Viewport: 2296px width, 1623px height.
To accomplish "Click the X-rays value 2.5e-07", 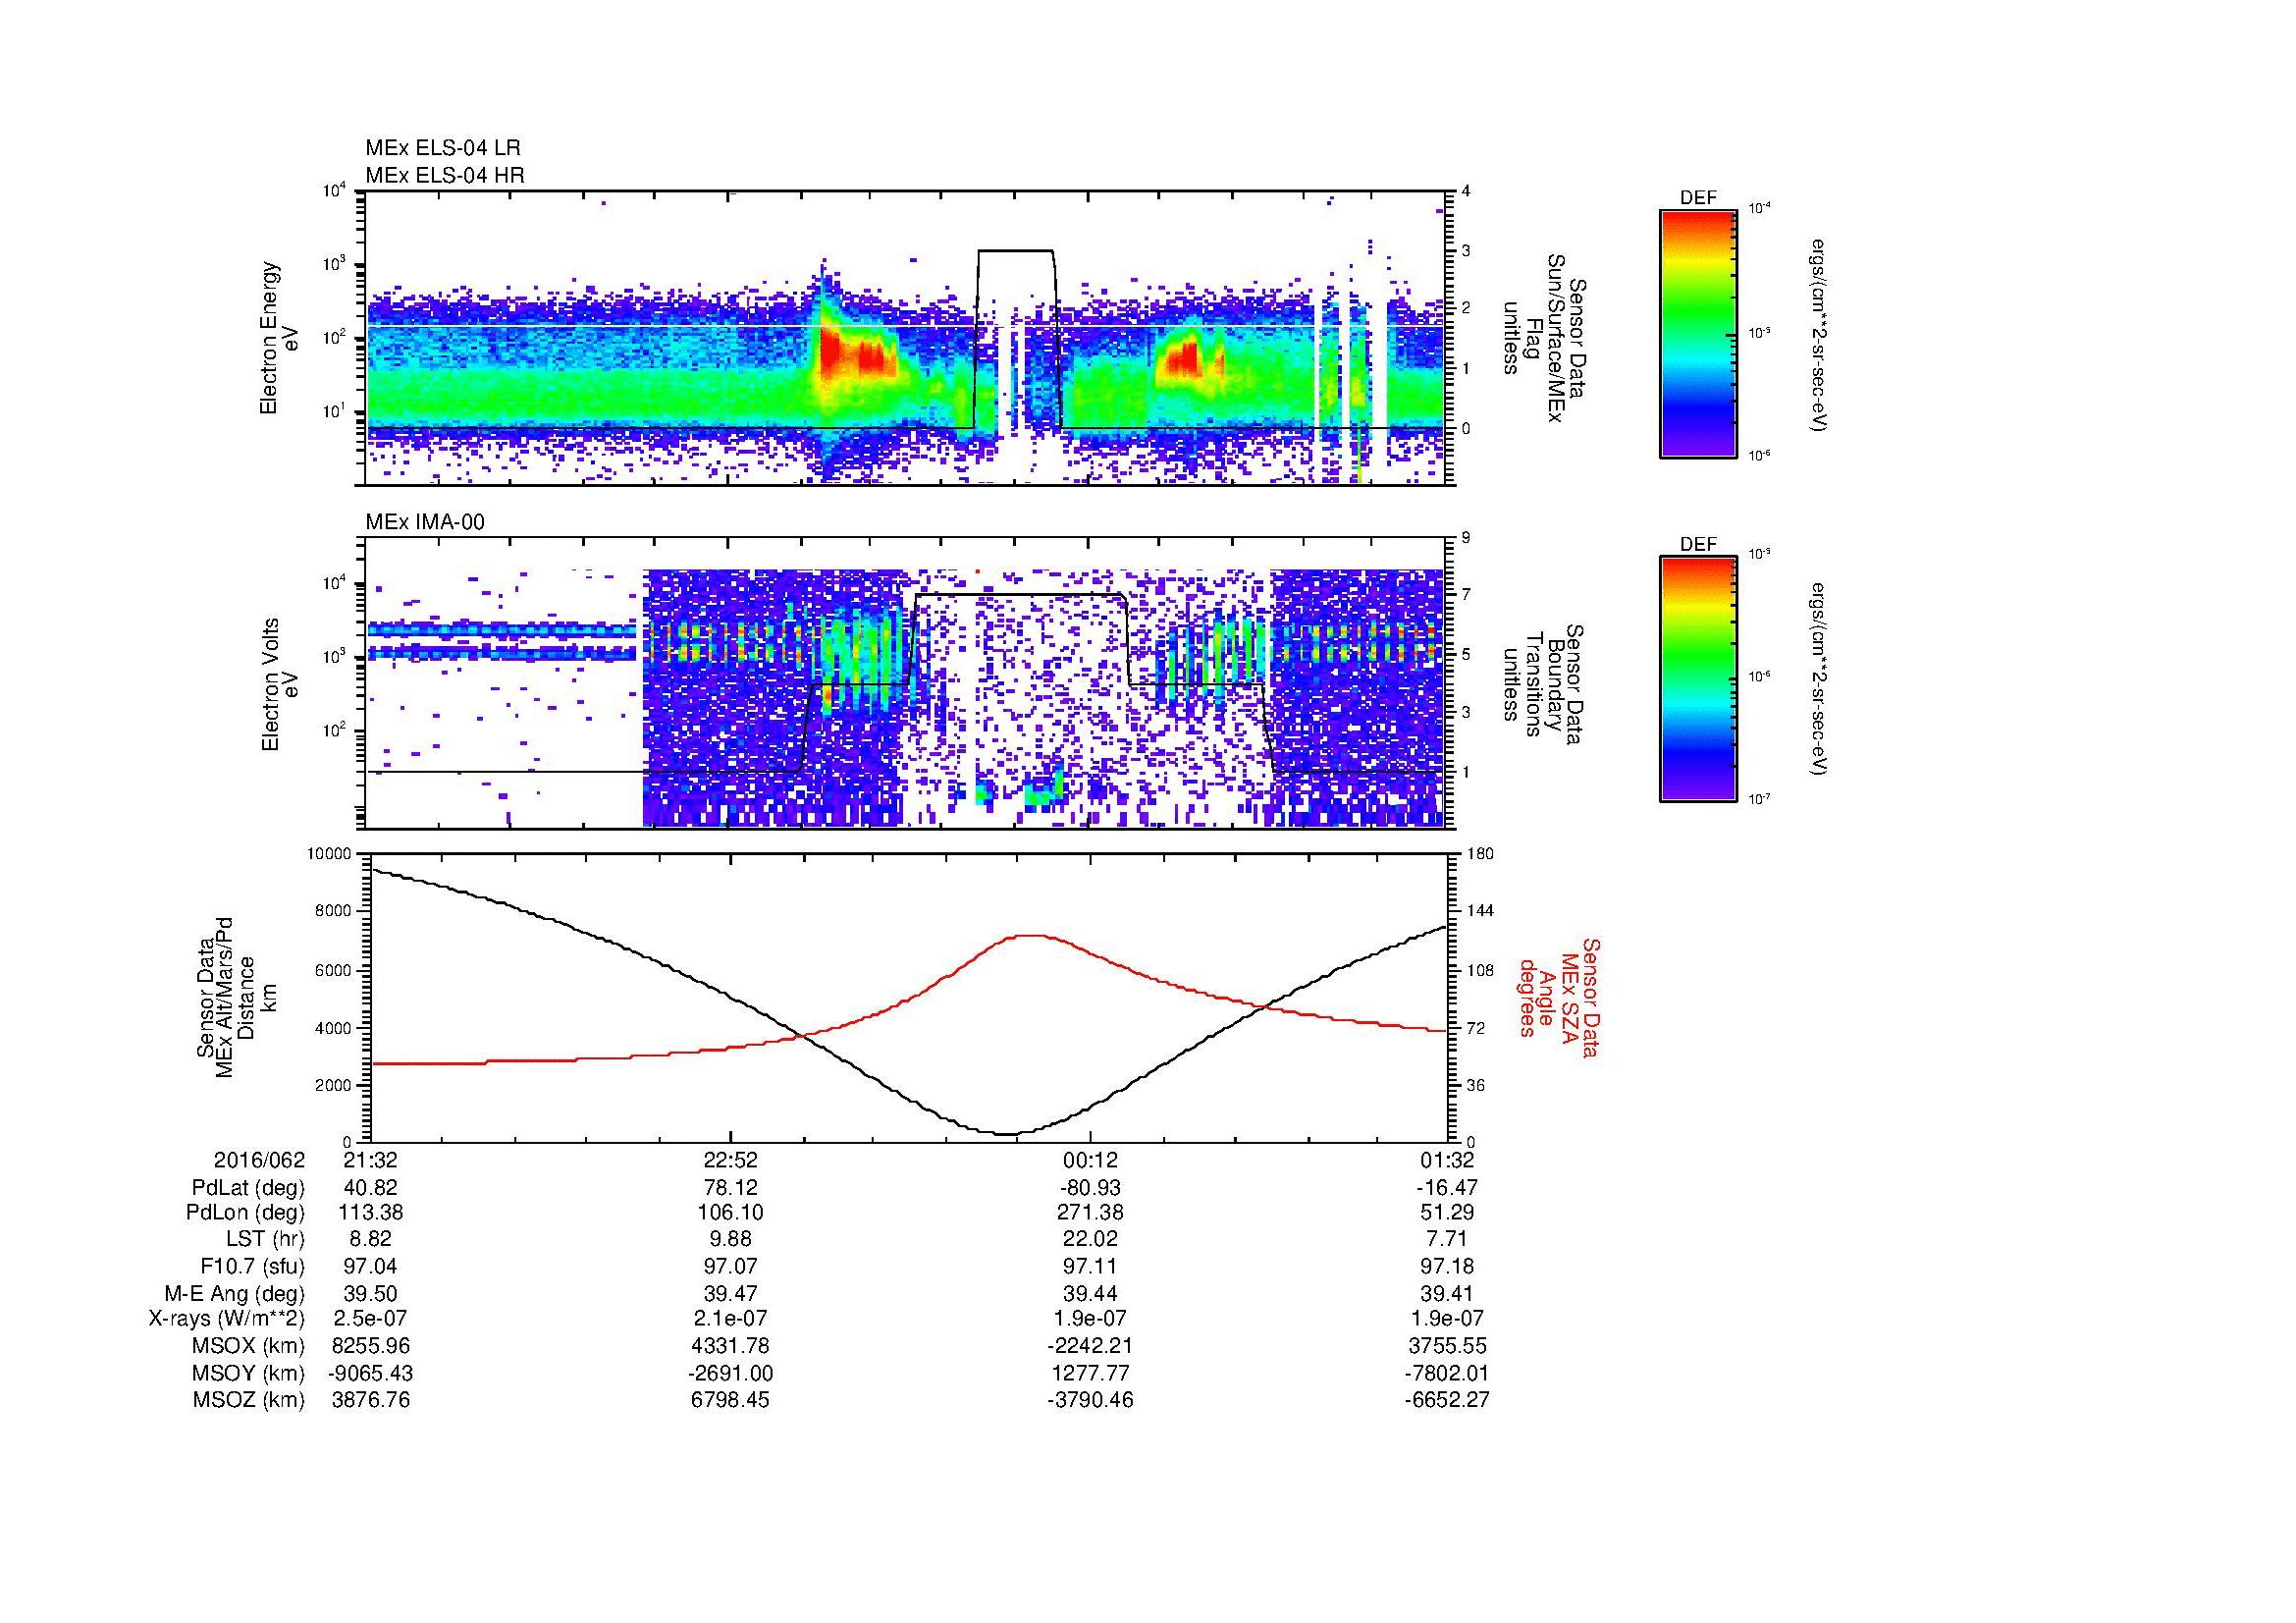I will coord(371,1319).
